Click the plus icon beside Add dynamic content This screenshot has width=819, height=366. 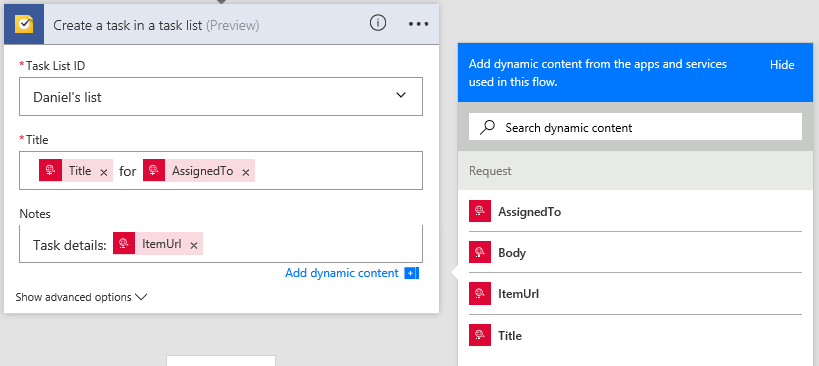(412, 273)
